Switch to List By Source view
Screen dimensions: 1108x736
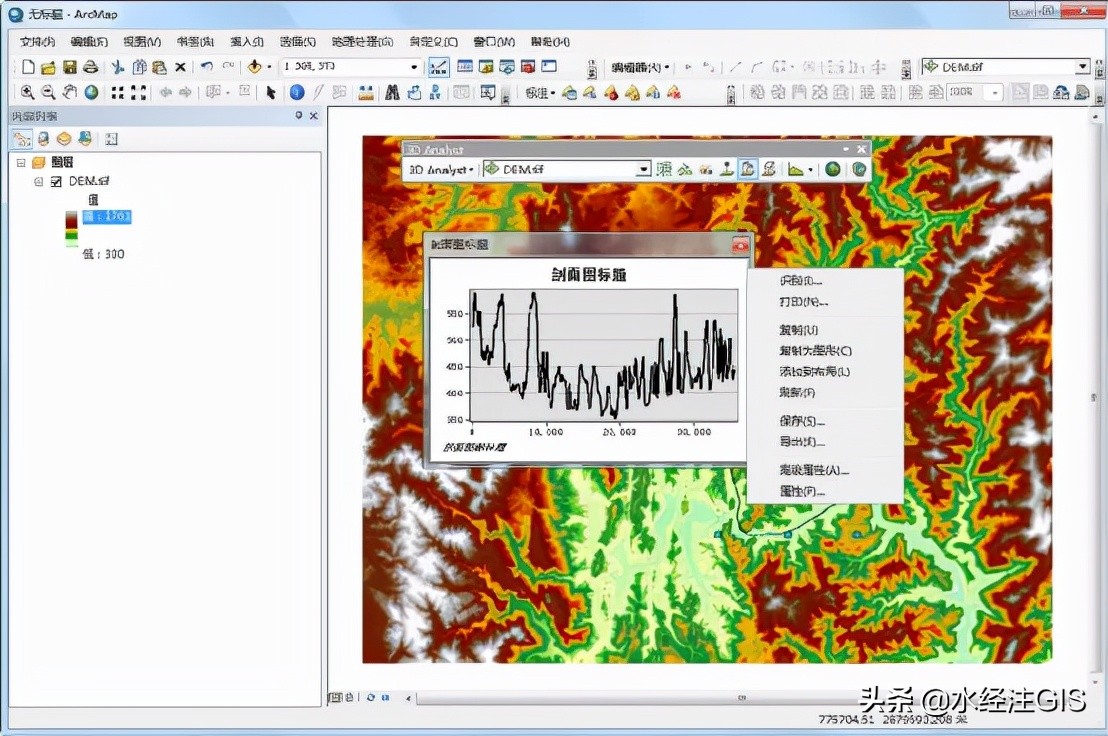[x=44, y=139]
